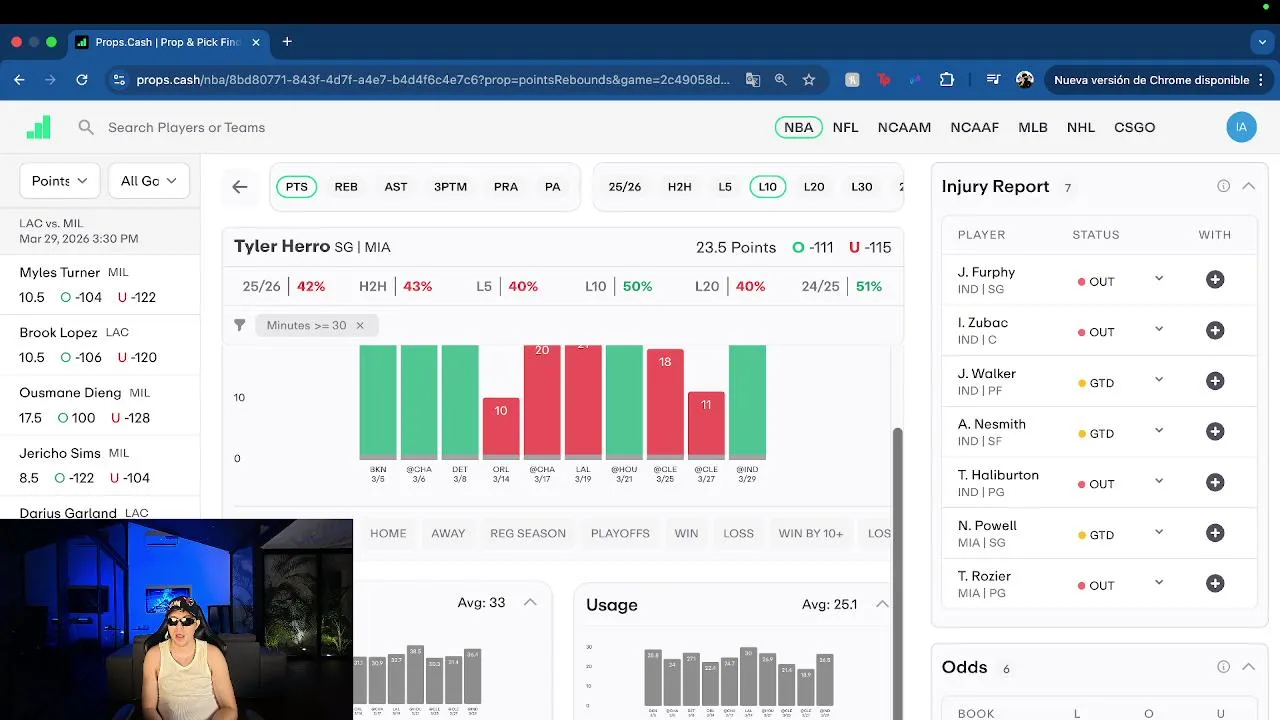Image resolution: width=1280 pixels, height=720 pixels.
Task: Switch to NHL league tab
Action: point(1081,127)
